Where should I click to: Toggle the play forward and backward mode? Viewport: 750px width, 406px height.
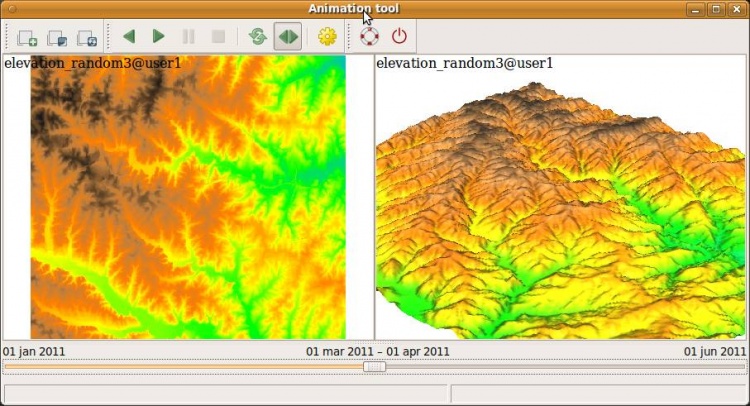click(288, 37)
